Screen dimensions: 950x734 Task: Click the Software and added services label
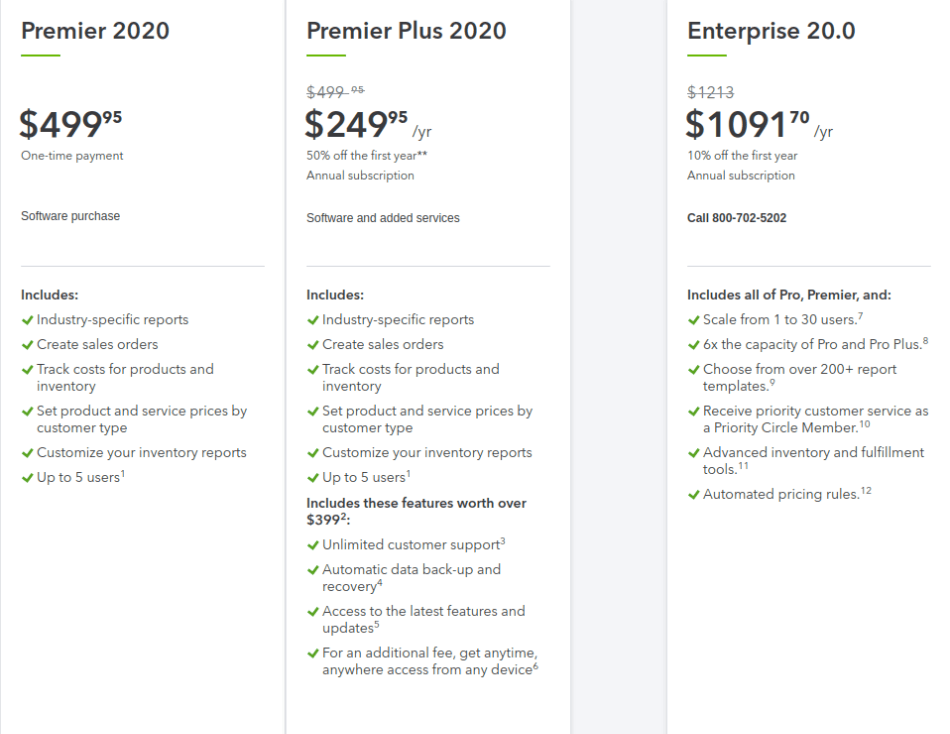(383, 218)
